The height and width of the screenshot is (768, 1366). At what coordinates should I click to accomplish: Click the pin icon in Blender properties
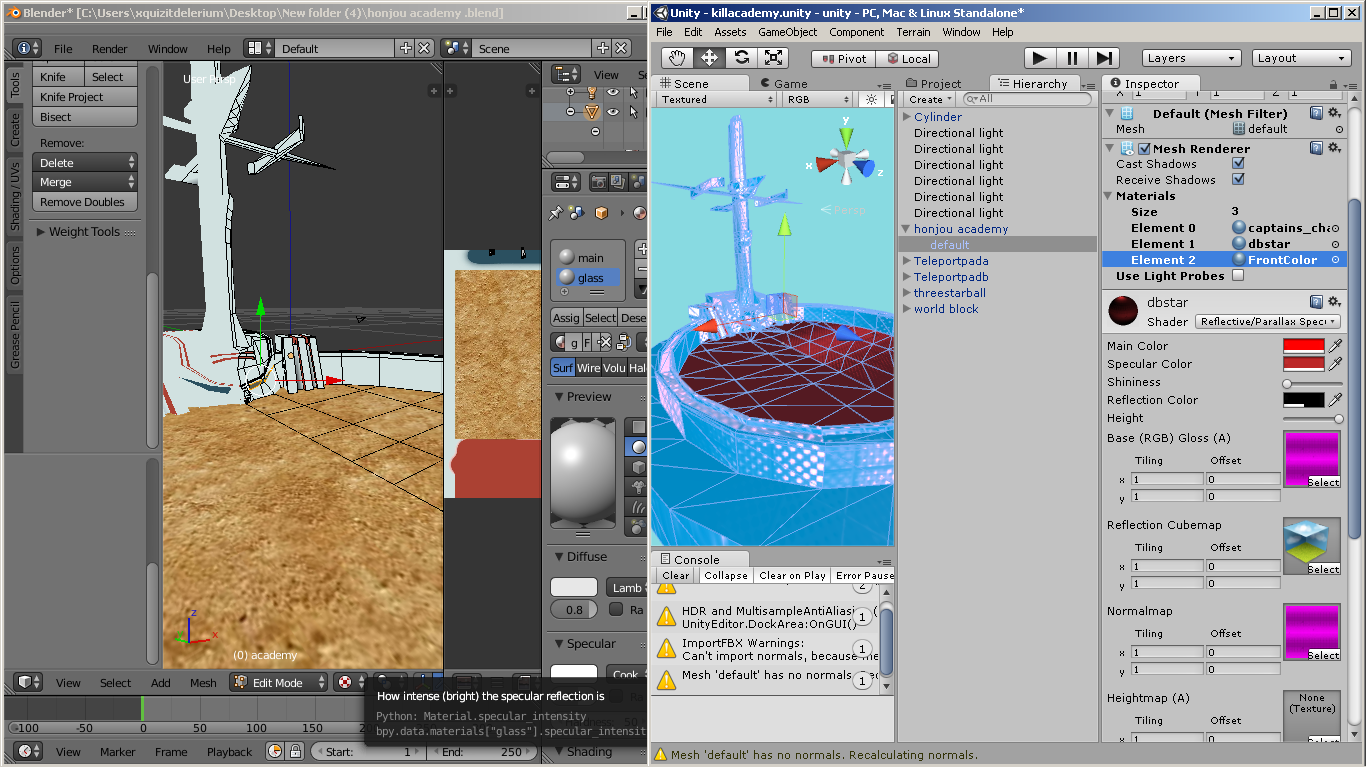click(x=556, y=212)
